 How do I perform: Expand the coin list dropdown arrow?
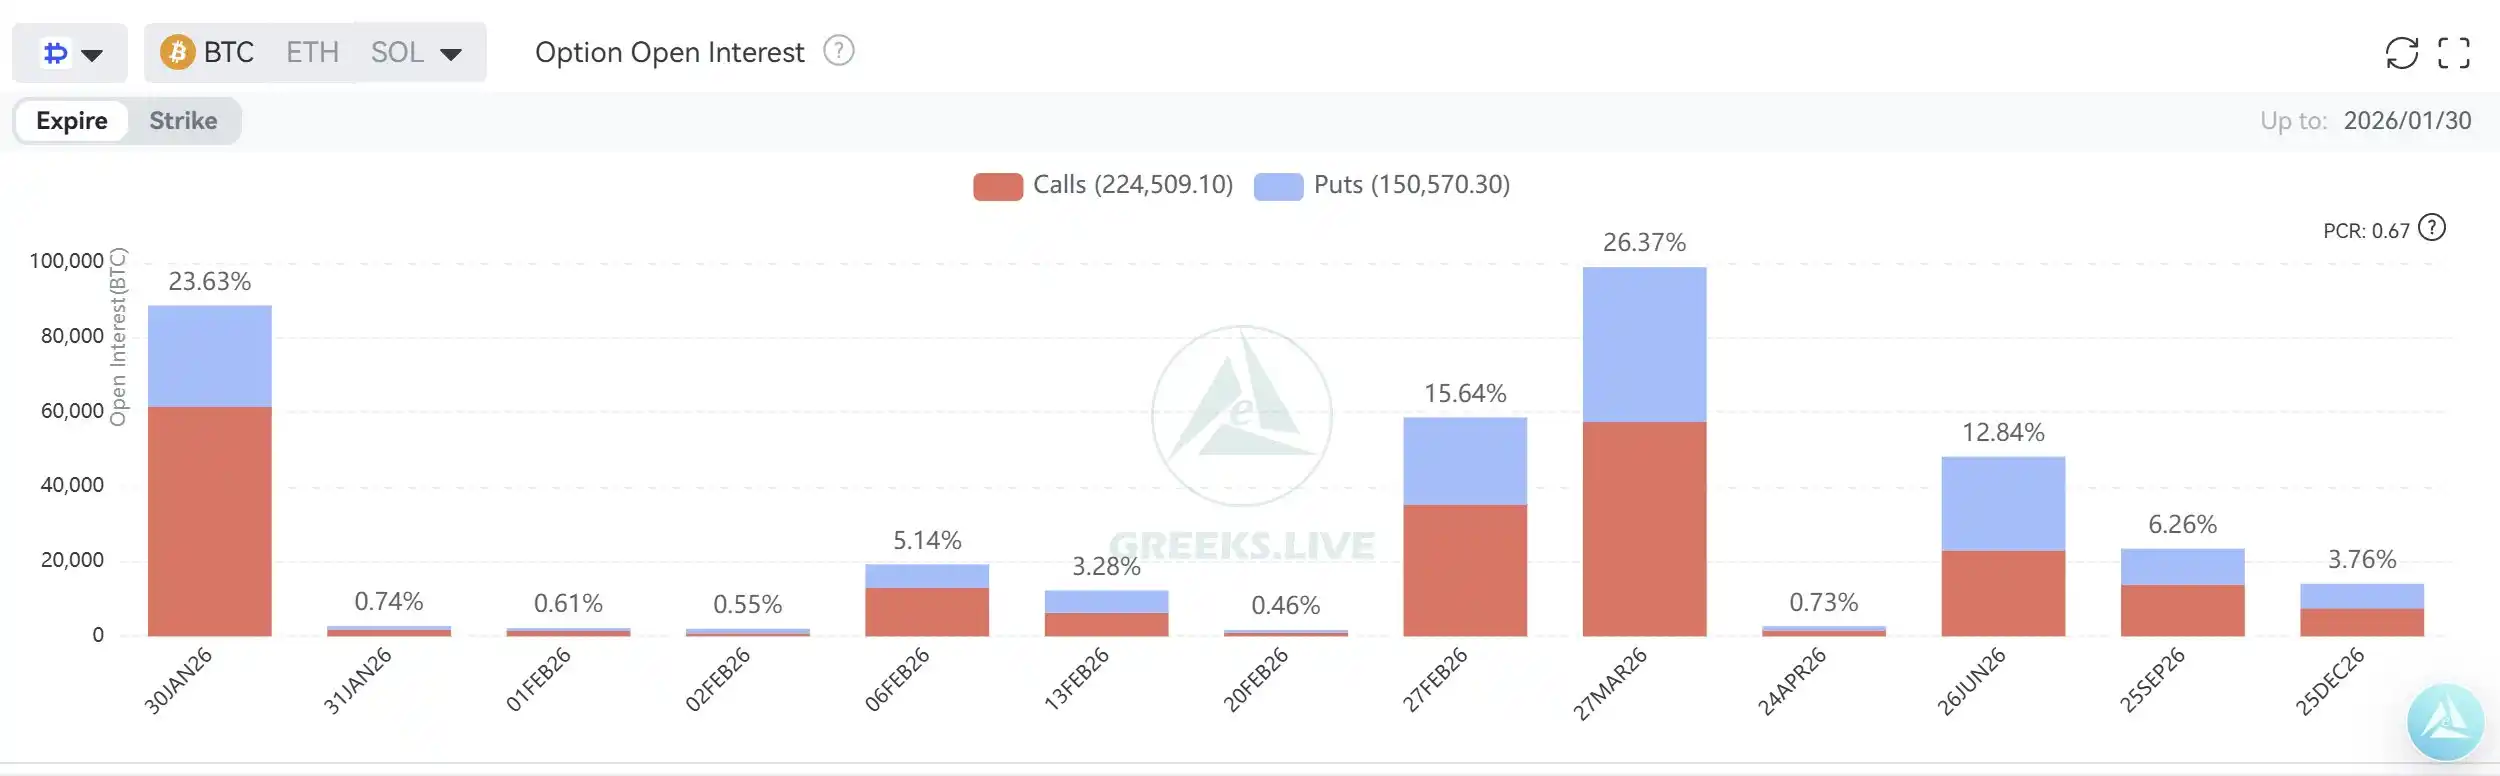click(451, 54)
